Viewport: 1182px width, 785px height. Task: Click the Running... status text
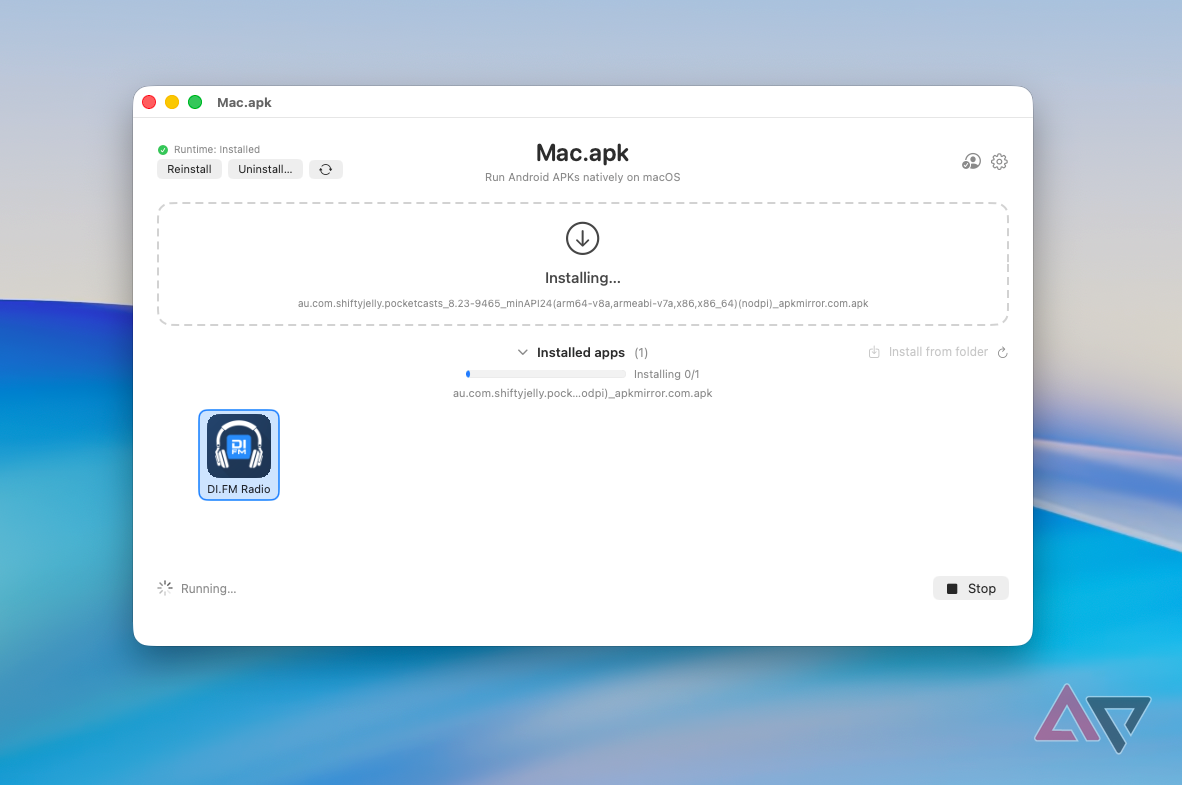pyautogui.click(x=208, y=589)
